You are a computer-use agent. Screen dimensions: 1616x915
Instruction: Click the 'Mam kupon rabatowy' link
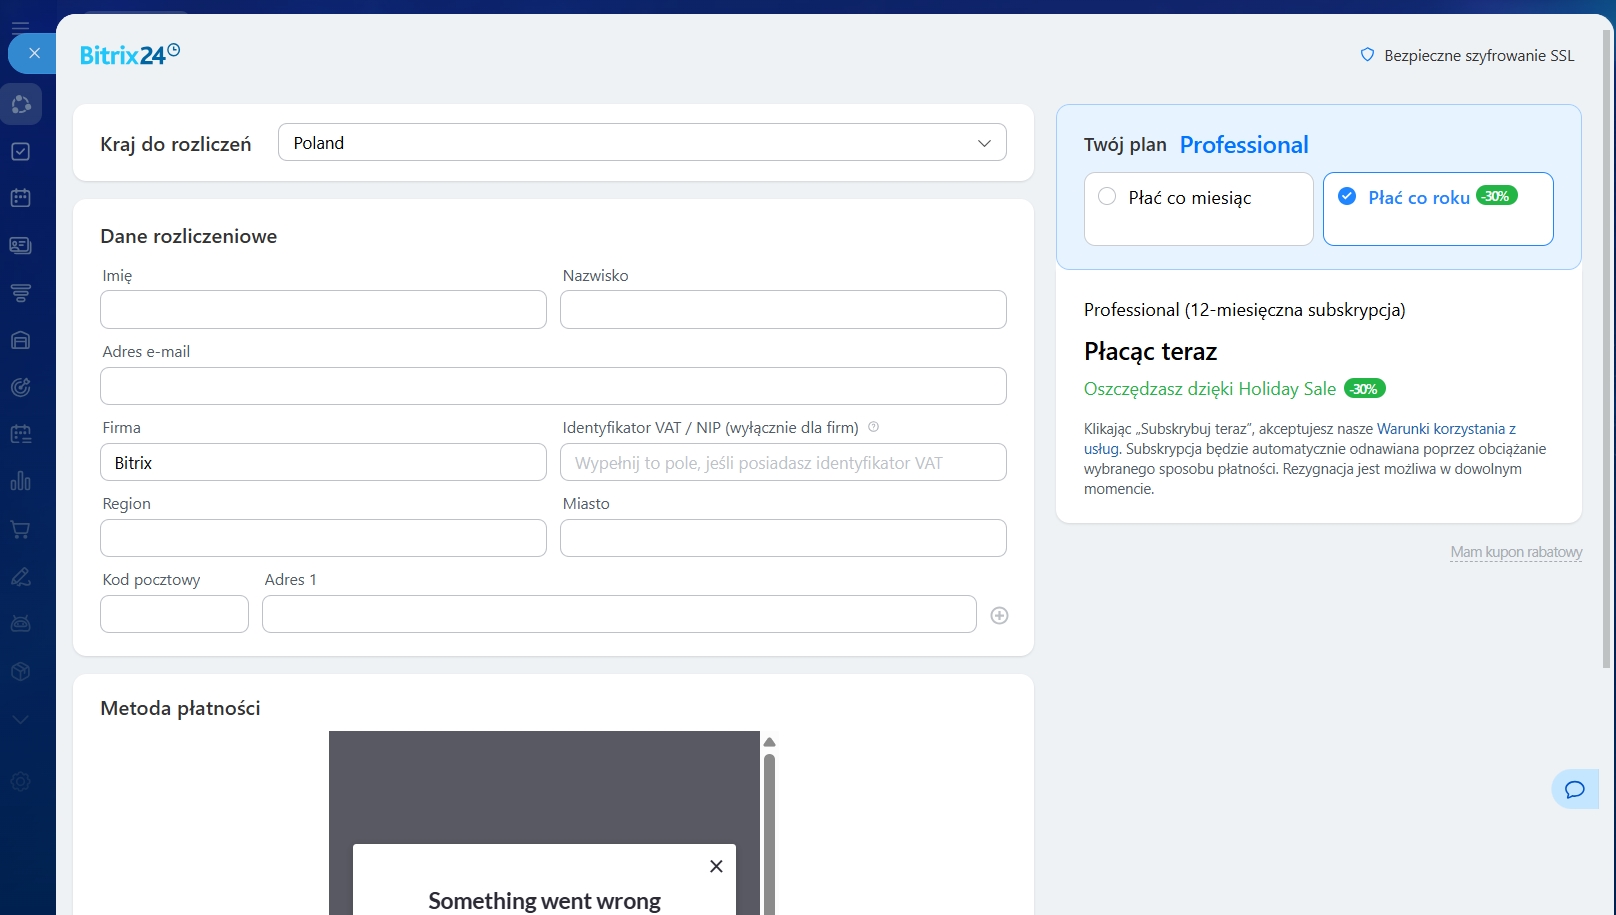tap(1516, 552)
